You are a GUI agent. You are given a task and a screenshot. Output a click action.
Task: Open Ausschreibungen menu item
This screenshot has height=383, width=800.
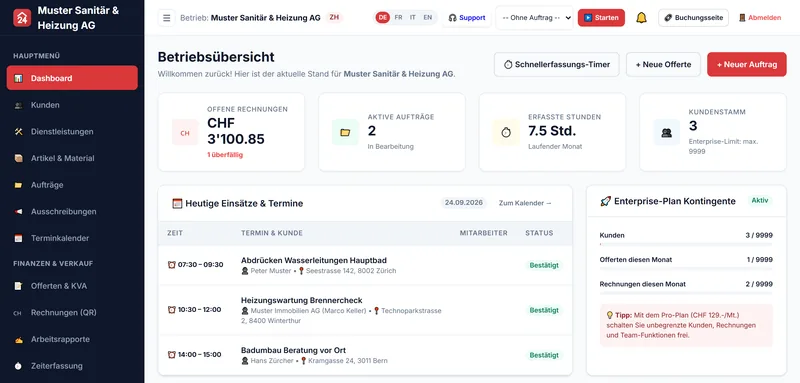coord(72,211)
